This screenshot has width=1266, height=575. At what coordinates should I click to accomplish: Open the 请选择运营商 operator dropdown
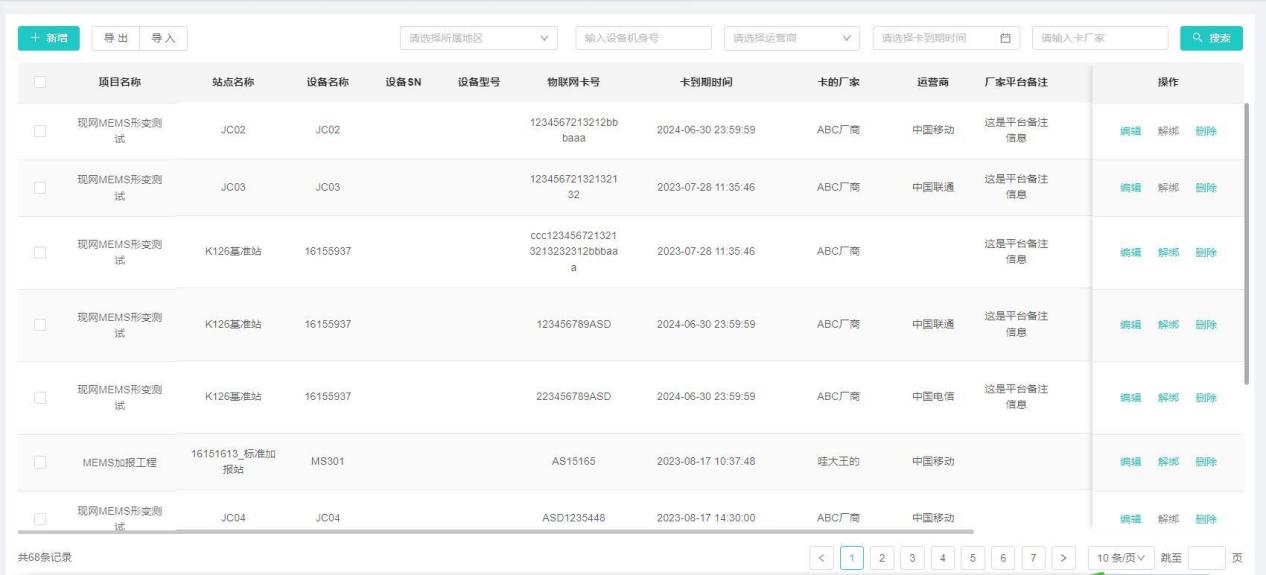792,38
